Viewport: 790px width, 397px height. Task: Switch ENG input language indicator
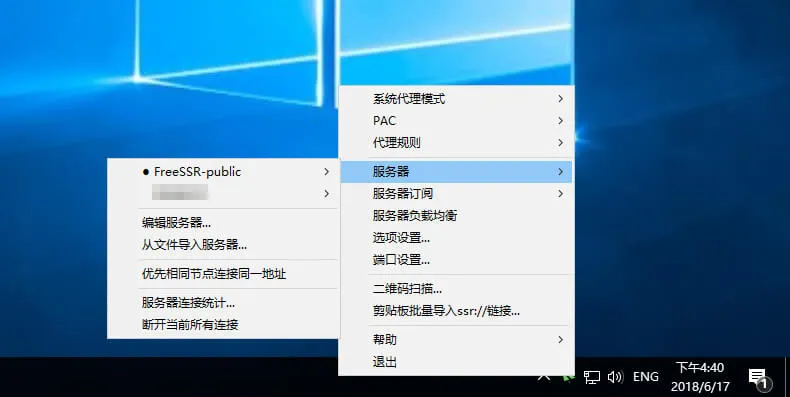[x=645, y=377]
